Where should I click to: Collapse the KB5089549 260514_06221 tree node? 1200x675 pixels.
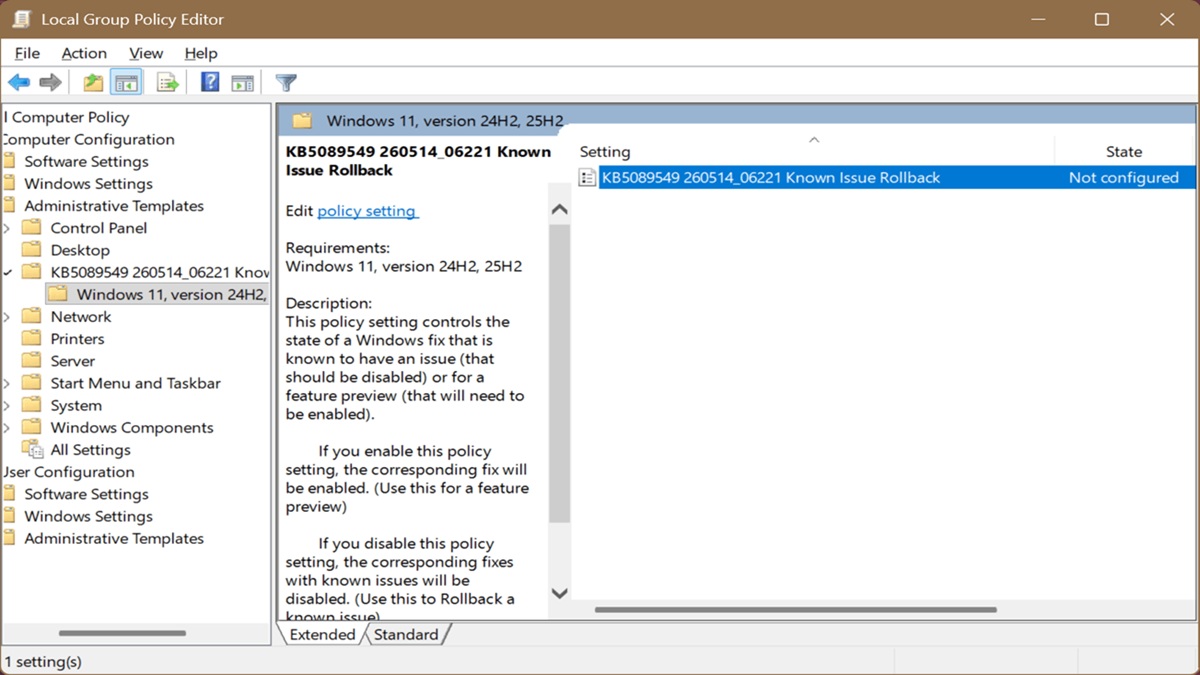tap(7, 272)
